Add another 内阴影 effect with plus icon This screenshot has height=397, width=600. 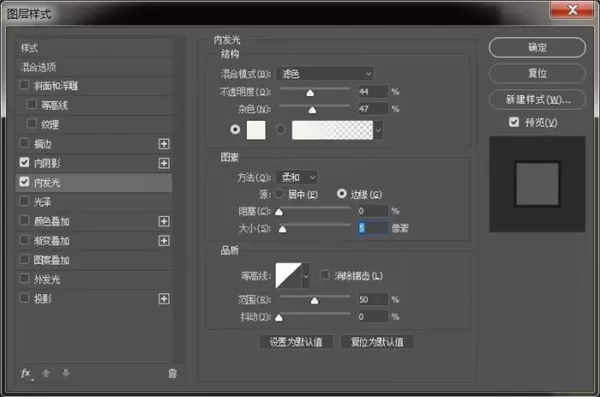tap(164, 163)
